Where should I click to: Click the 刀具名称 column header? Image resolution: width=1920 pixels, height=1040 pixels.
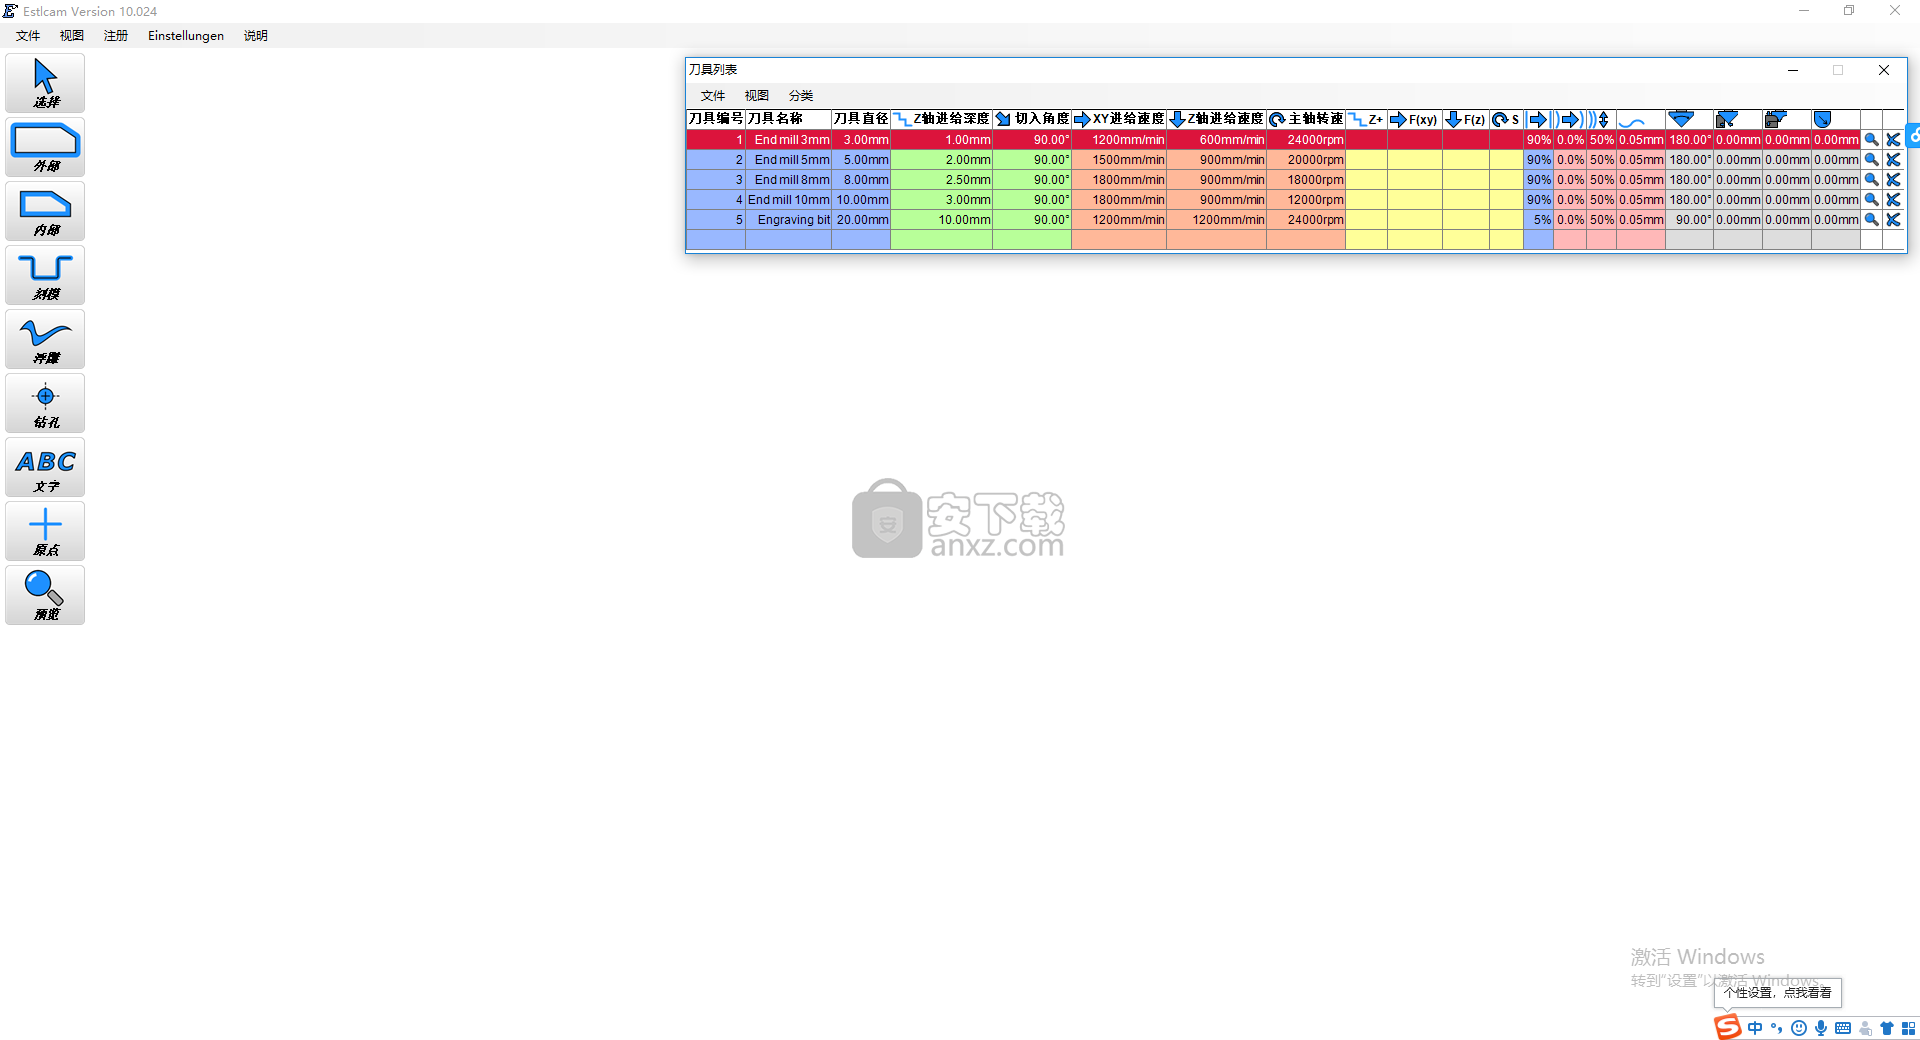(x=789, y=119)
